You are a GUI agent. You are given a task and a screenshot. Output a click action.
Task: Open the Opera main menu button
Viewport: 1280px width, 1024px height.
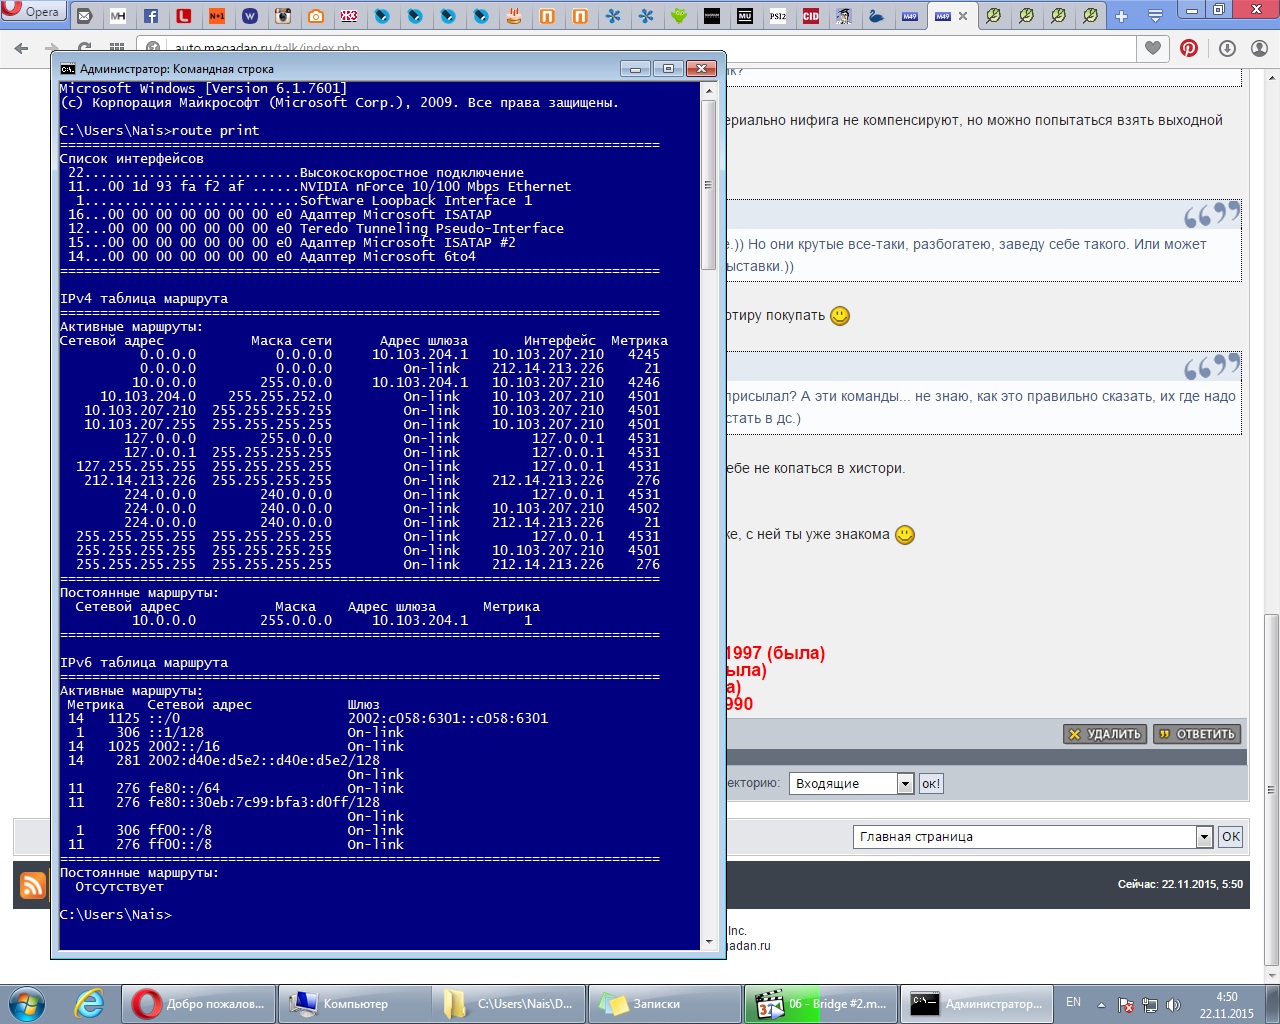33,12
